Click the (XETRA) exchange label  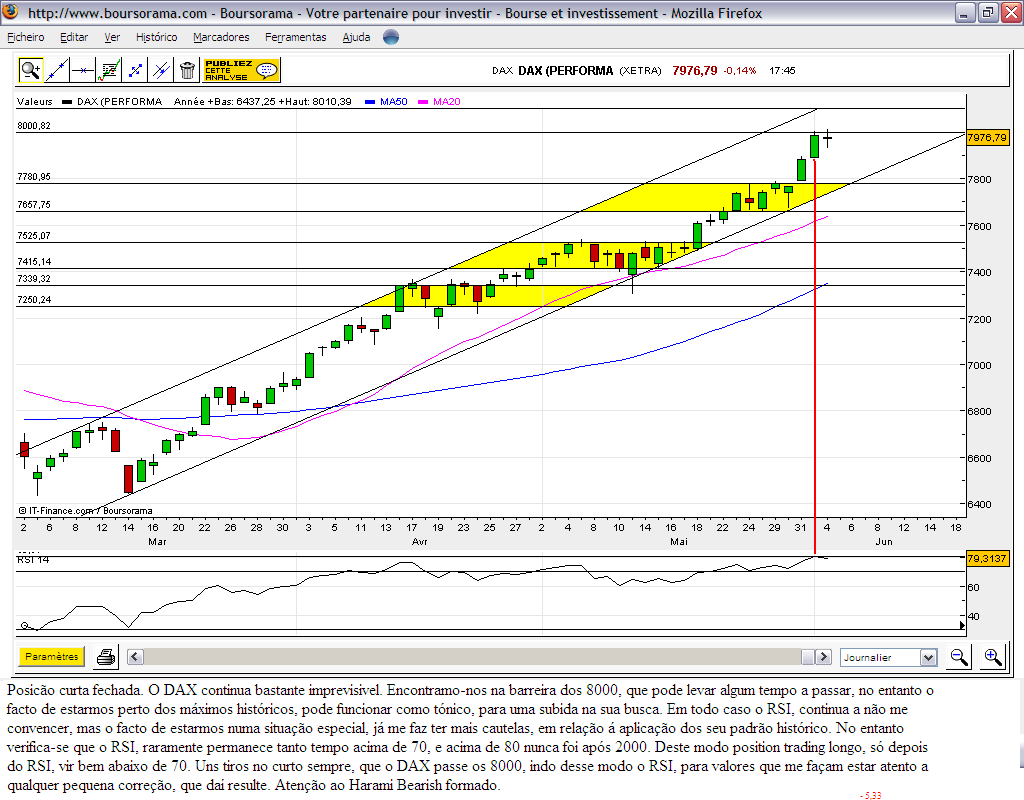coord(640,71)
